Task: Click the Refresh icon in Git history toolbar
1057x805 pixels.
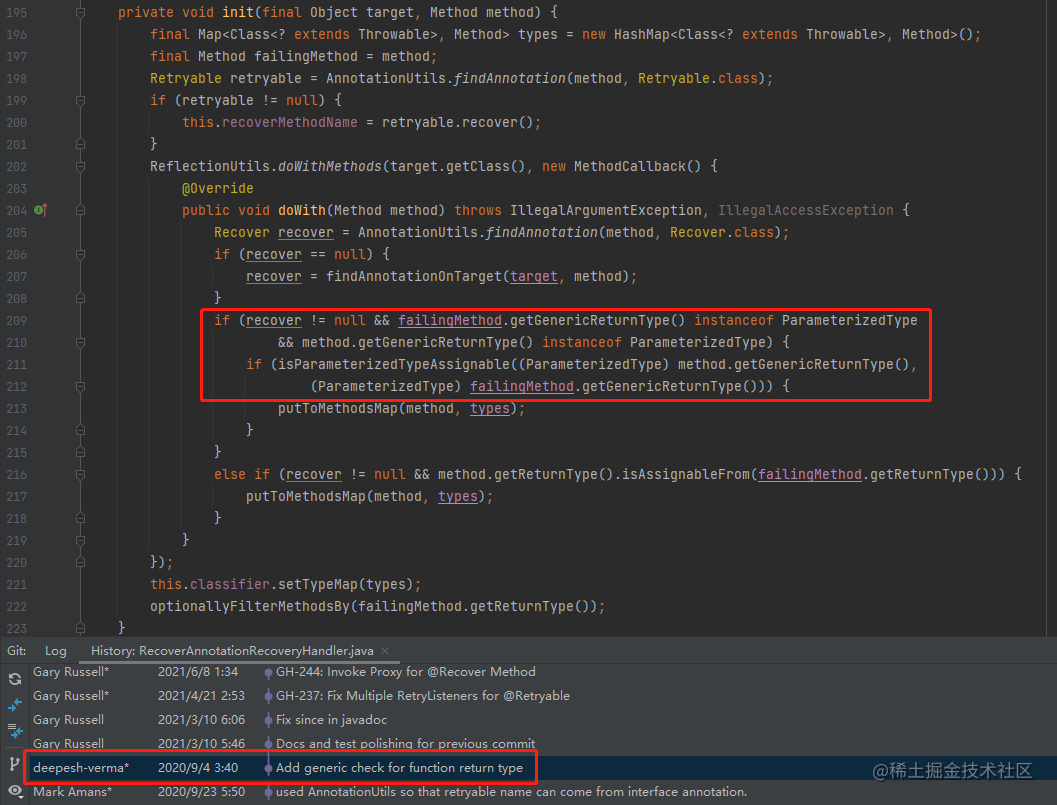Action: (x=15, y=679)
